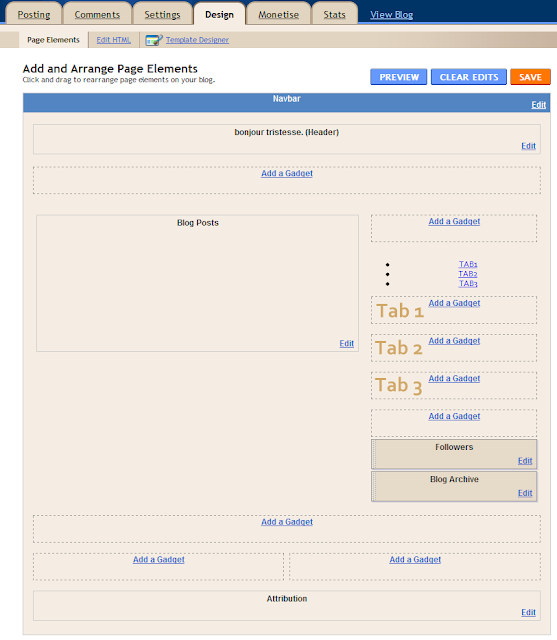557x640 pixels.
Task: Edit the Followers gadget
Action: coord(525,461)
